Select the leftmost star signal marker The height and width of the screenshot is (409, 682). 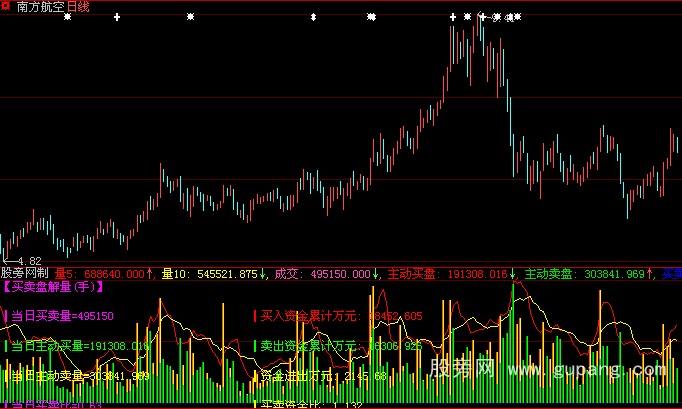[x=67, y=17]
